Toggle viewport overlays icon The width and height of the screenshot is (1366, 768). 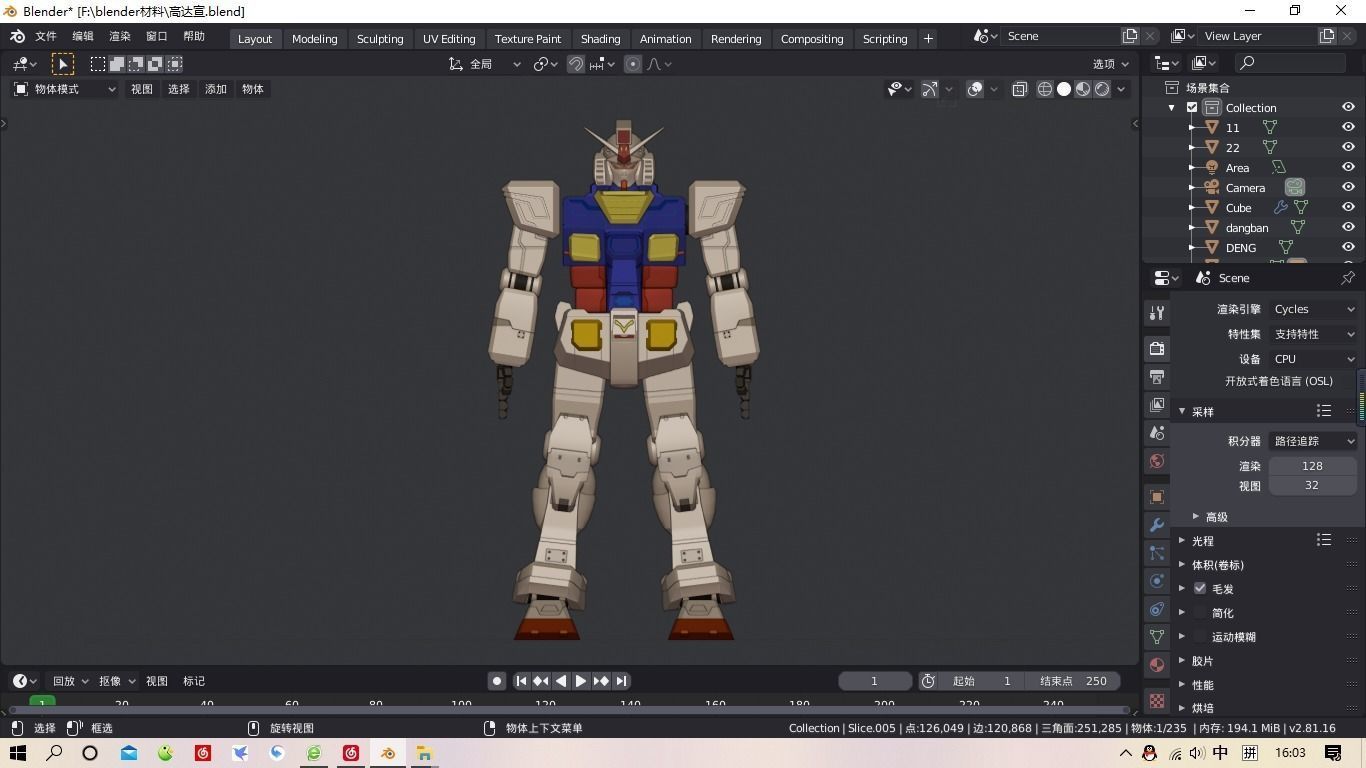point(975,89)
